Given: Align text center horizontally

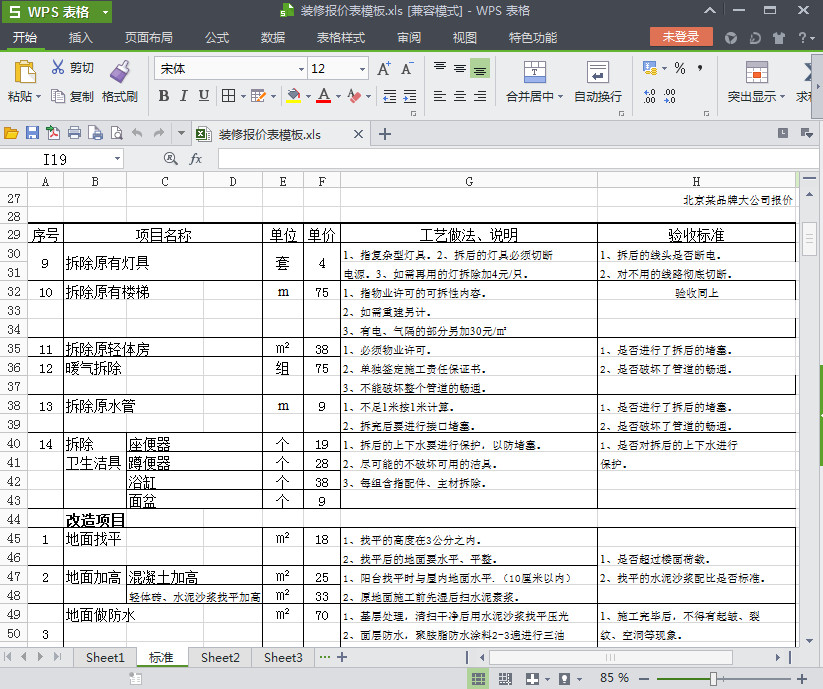Looking at the screenshot, I should [x=460, y=96].
